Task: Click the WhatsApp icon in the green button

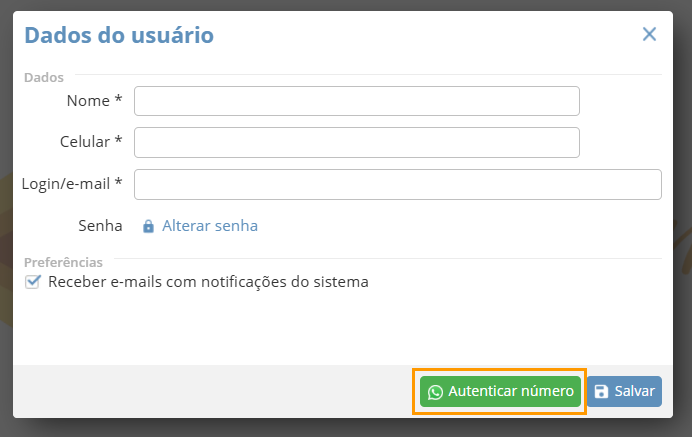Action: [435, 392]
